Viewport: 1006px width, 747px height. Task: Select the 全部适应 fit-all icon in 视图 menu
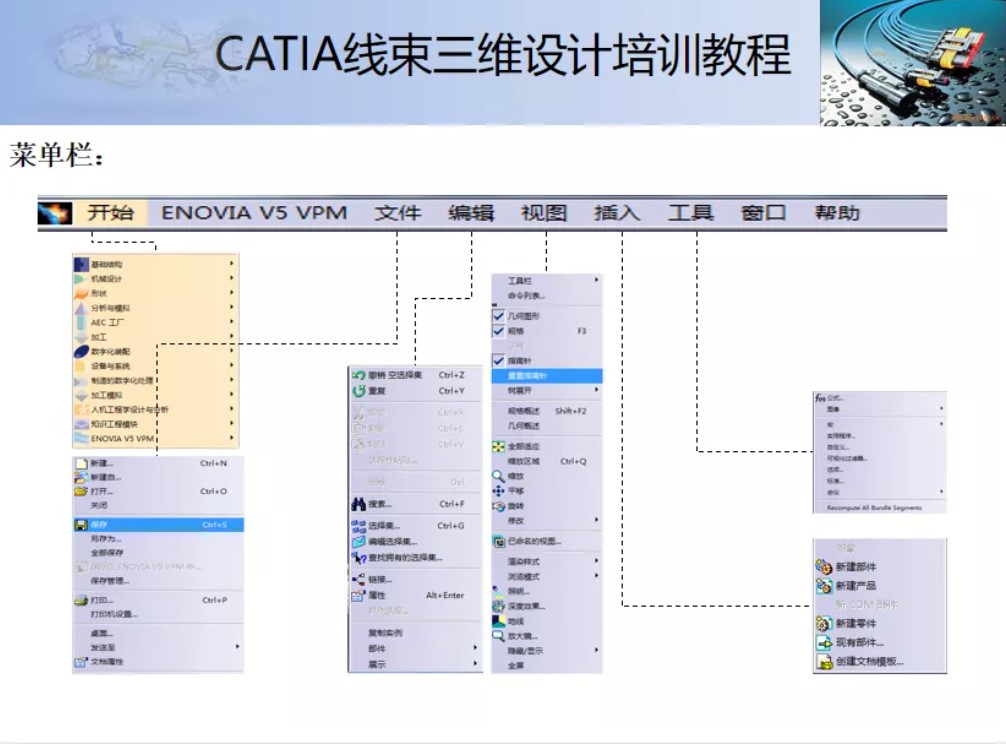(x=497, y=448)
